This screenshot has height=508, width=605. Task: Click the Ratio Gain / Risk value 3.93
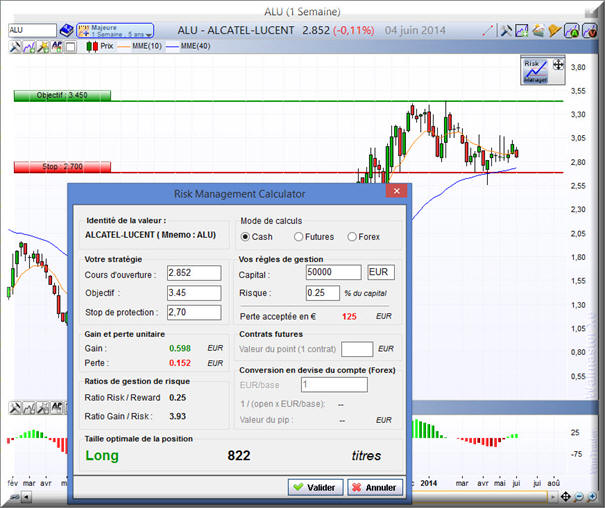click(x=177, y=416)
